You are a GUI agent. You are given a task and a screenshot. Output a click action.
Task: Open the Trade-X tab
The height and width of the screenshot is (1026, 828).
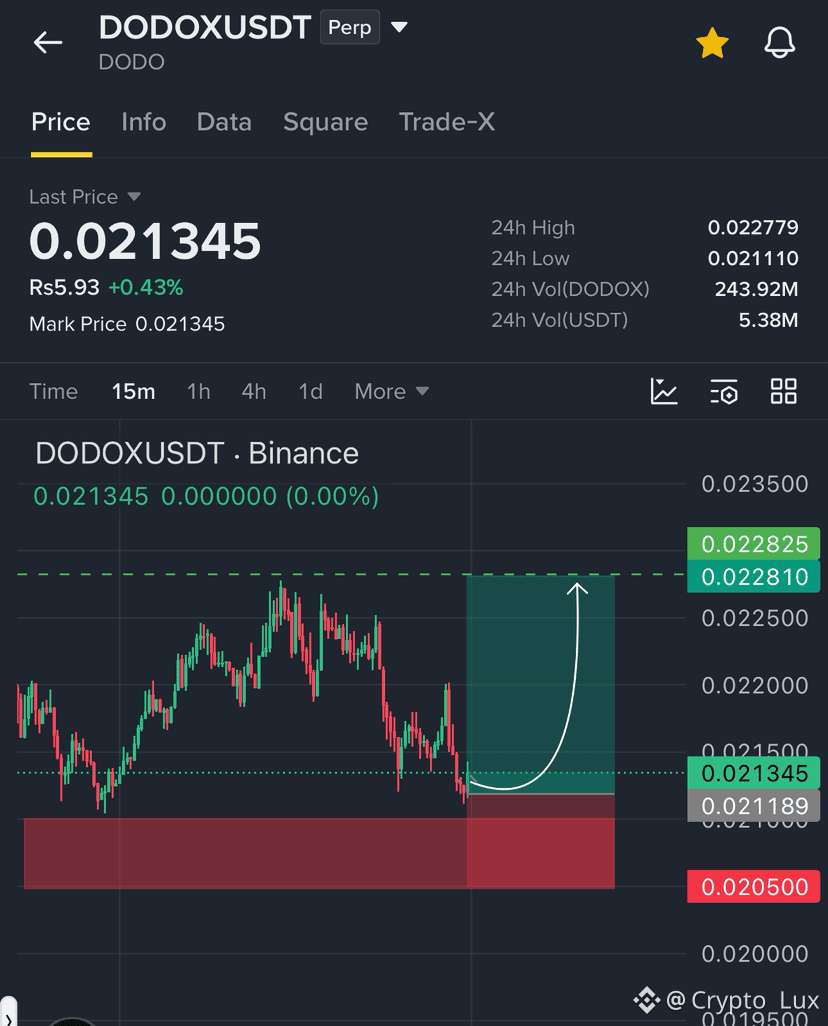click(x=446, y=122)
